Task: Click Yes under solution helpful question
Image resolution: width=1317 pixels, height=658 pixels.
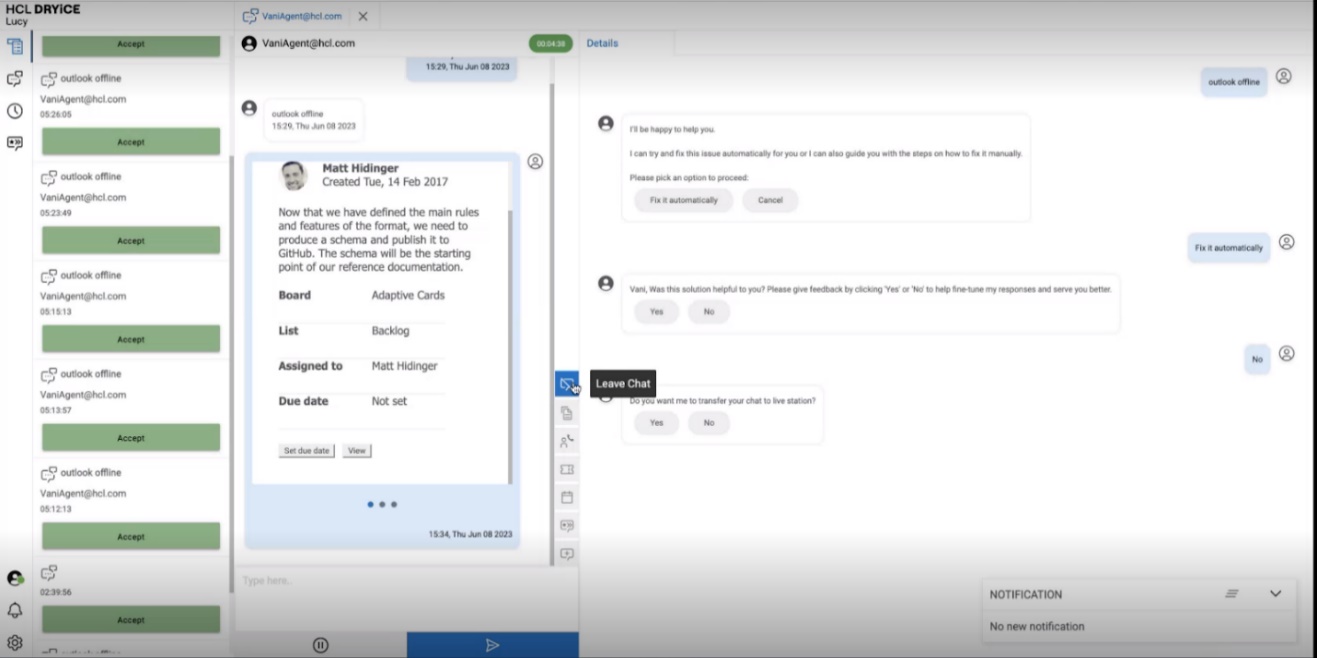Action: [x=656, y=312]
